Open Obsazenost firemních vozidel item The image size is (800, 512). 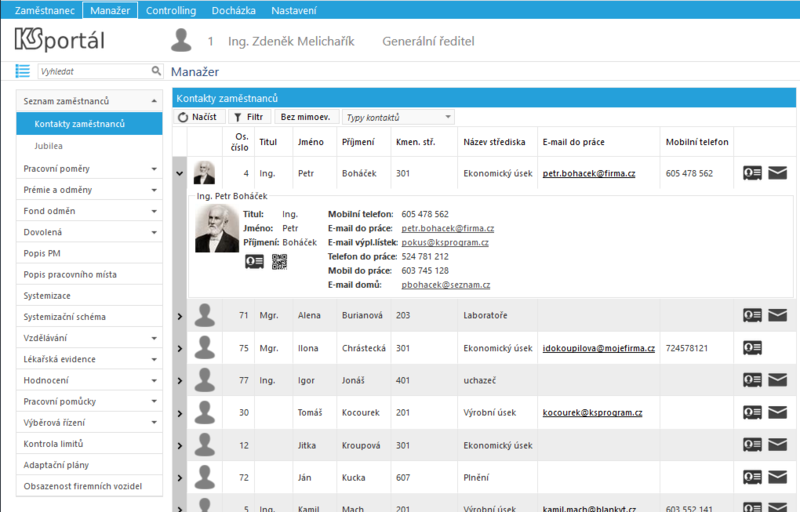click(x=89, y=486)
